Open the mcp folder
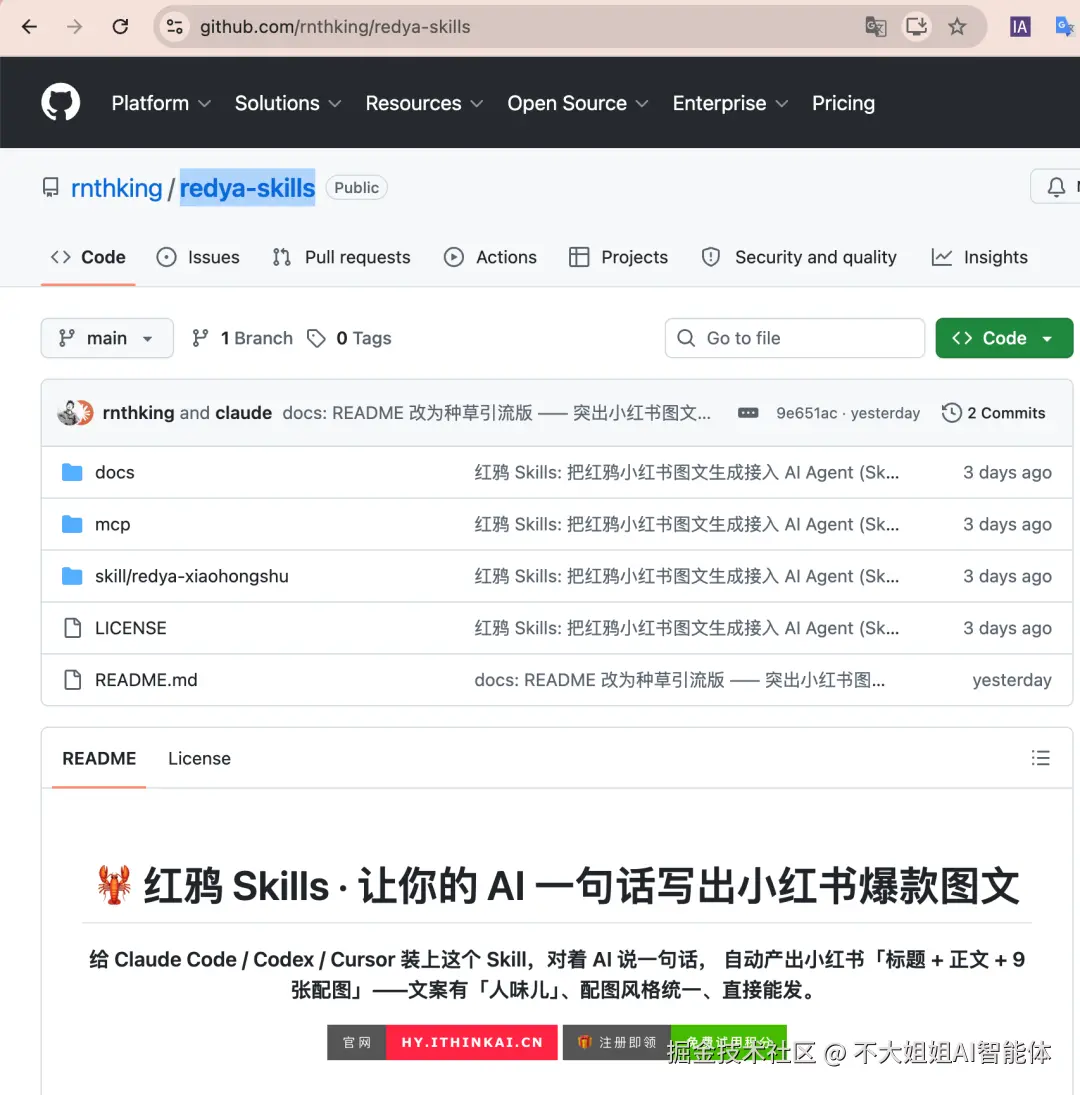1080x1095 pixels. tap(112, 524)
